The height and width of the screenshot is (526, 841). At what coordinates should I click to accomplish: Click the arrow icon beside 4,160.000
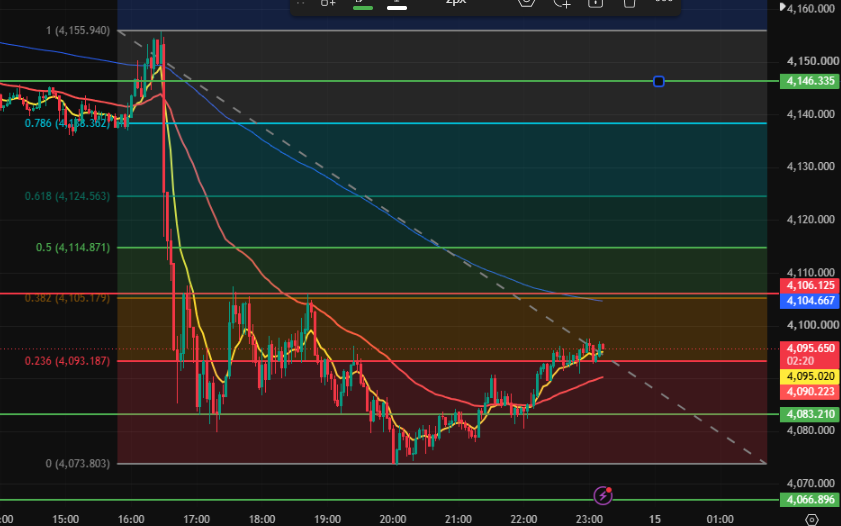783,7
